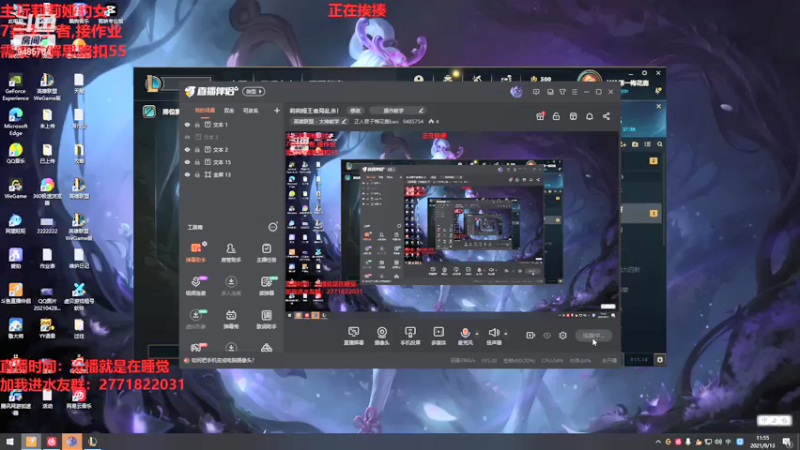
Task: Switch to the first scene tab (orange)
Action: coord(205,110)
